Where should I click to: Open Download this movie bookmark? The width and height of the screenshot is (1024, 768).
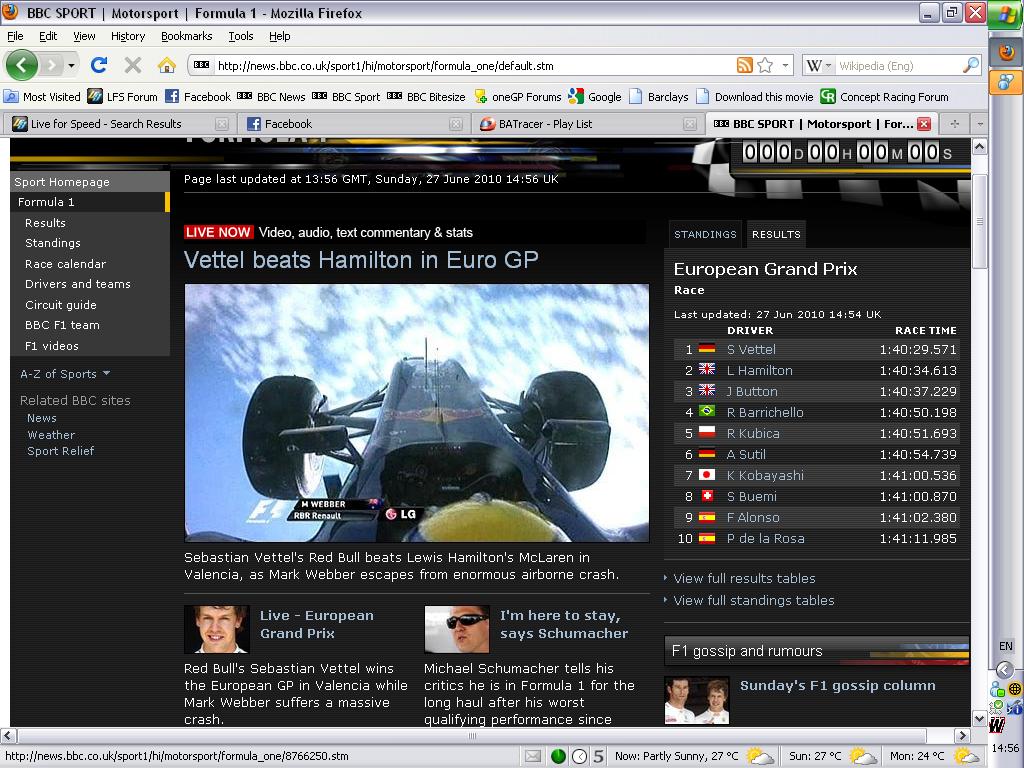(754, 97)
